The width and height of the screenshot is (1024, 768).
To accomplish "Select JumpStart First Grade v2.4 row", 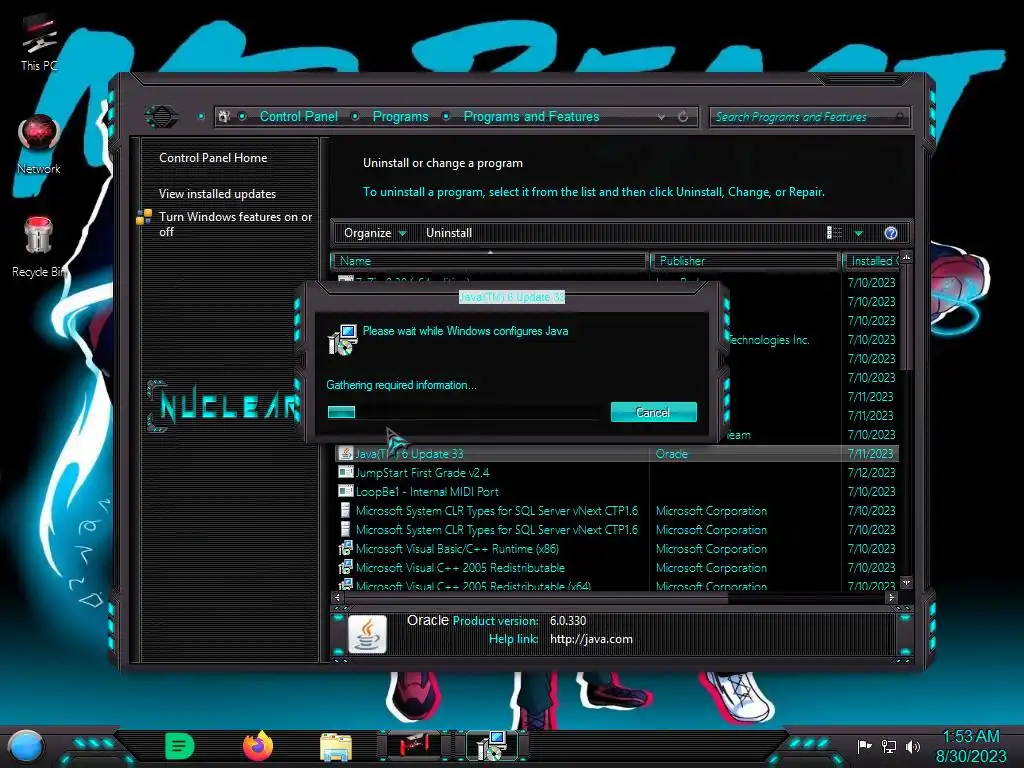I will click(x=616, y=472).
